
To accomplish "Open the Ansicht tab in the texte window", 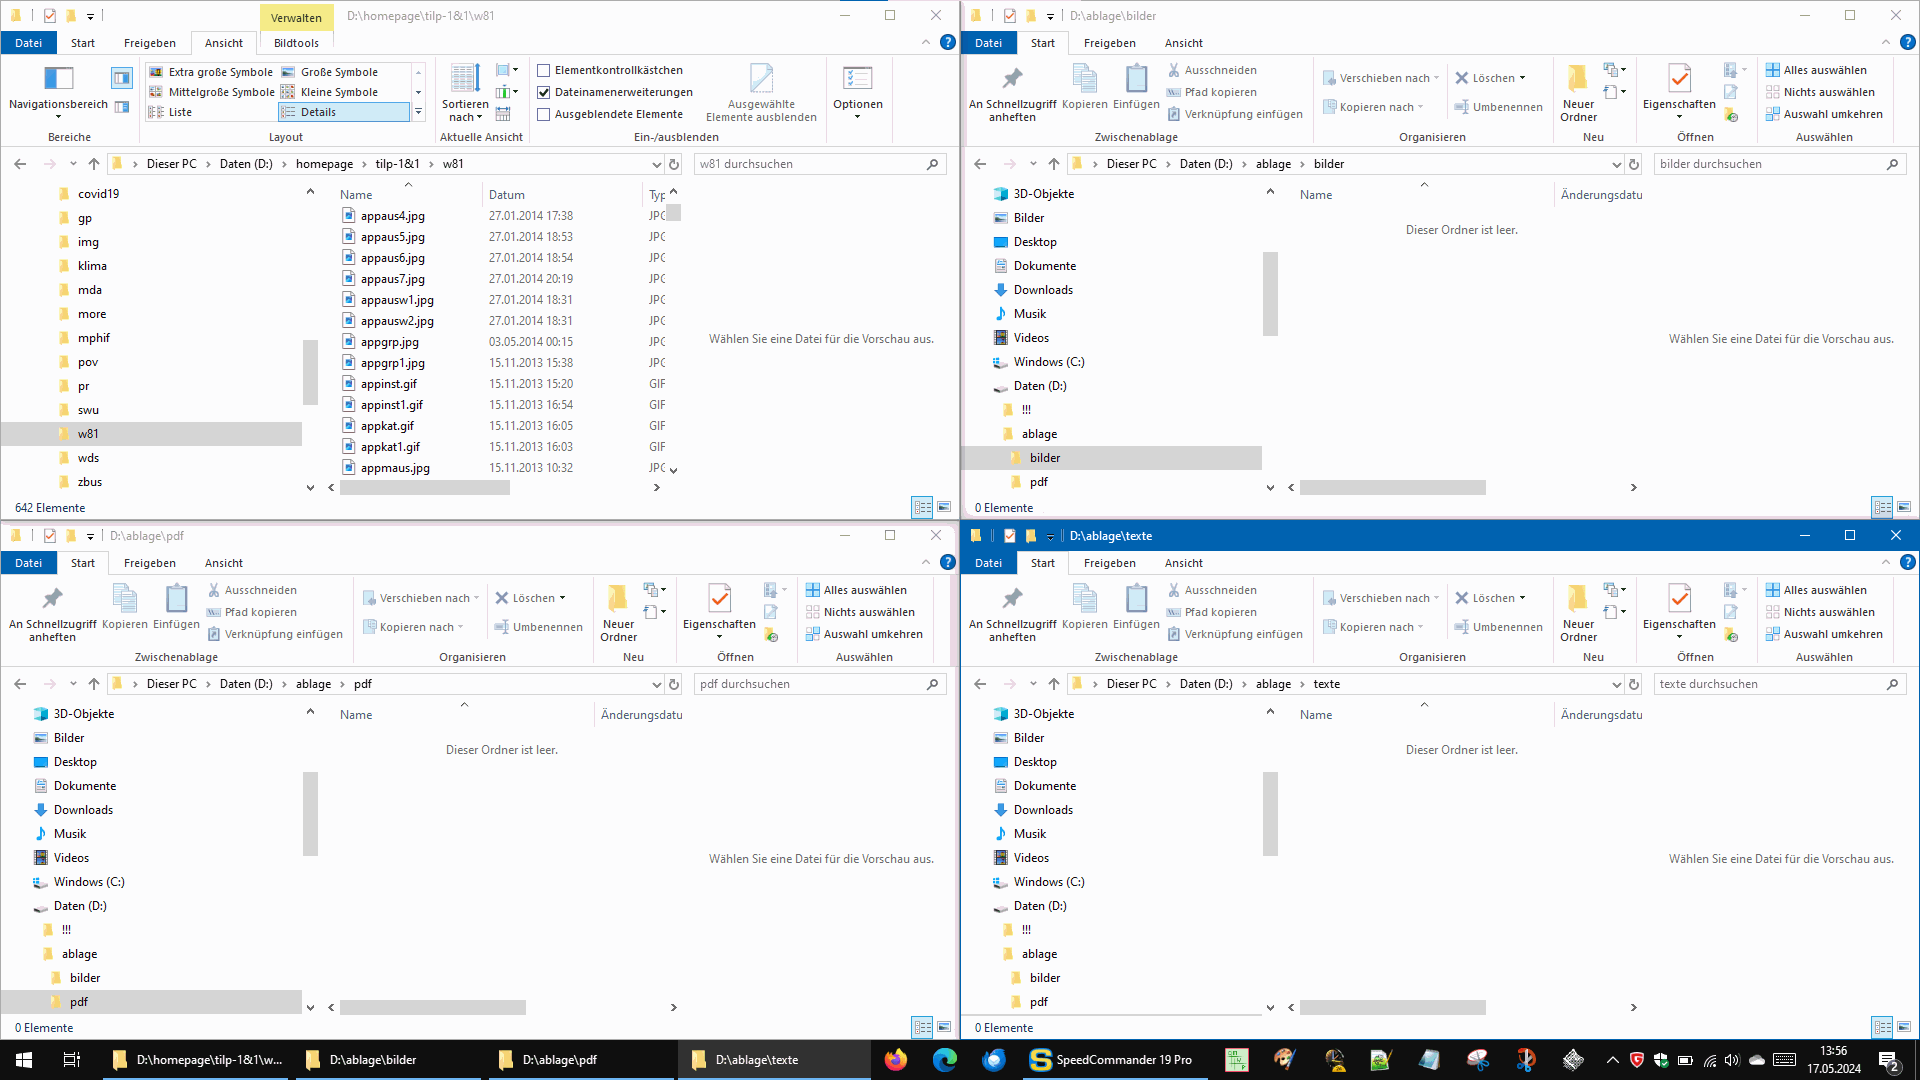I will click(x=1183, y=563).
